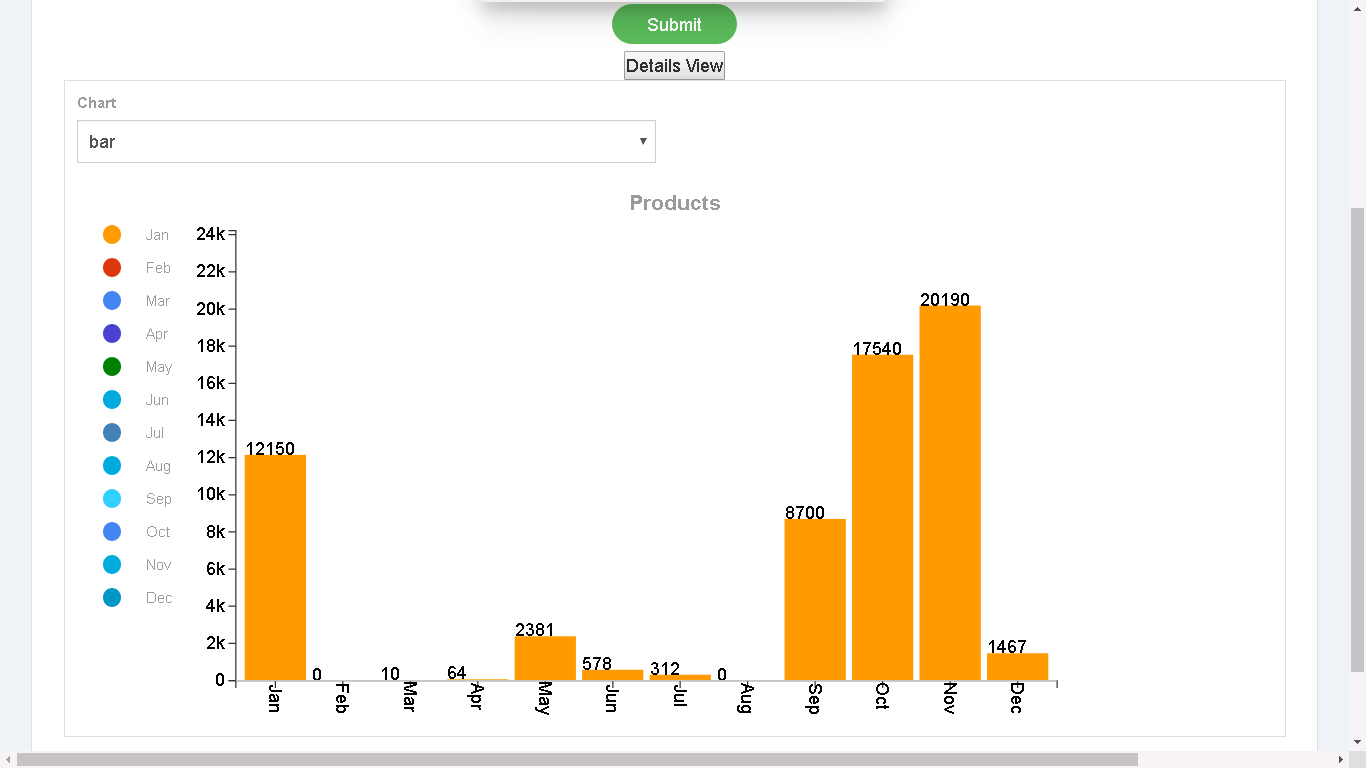Click the dropdown arrow next to 'bar'
Image resolution: width=1366 pixels, height=768 pixels.
point(643,141)
